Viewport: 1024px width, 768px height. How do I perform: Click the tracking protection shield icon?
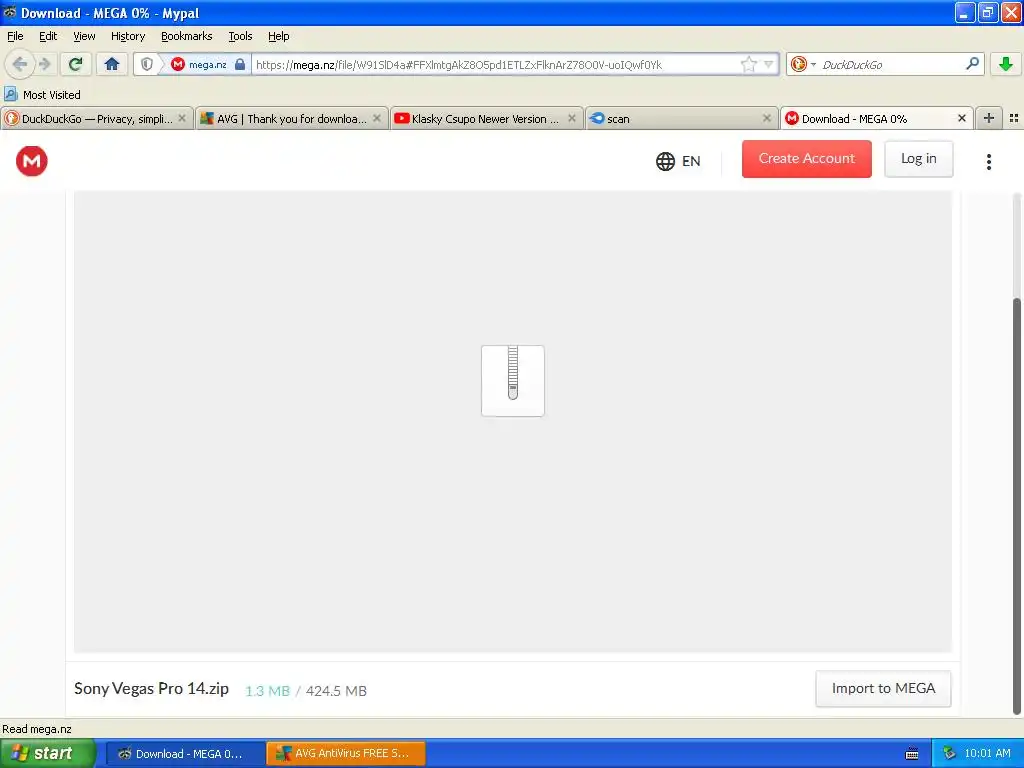(147, 64)
